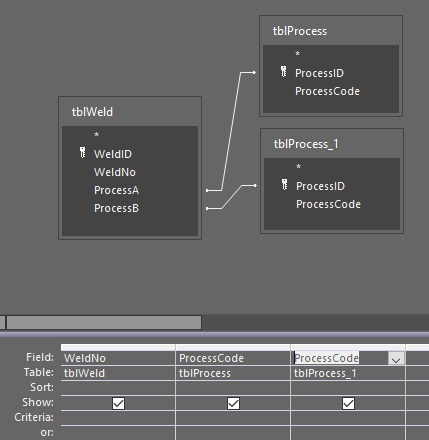Select the asterisk in tblProcess
The width and height of the screenshot is (429, 440).
(x=298, y=54)
